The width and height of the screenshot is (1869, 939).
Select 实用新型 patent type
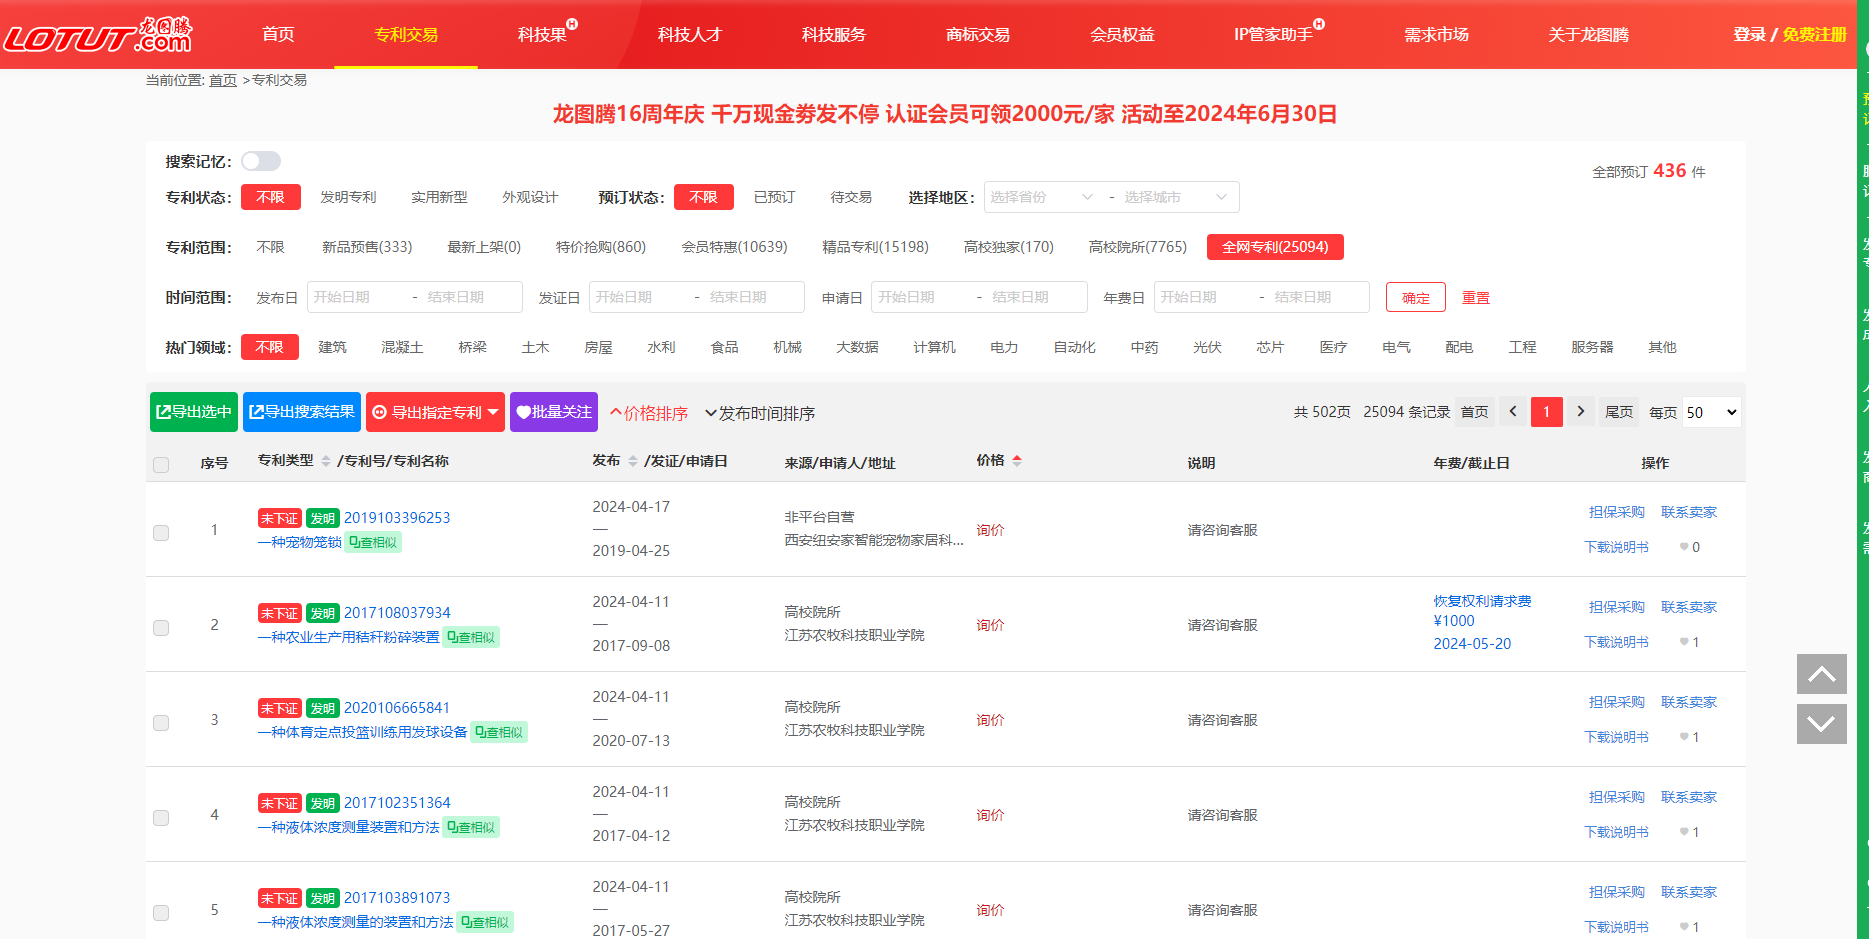439,197
